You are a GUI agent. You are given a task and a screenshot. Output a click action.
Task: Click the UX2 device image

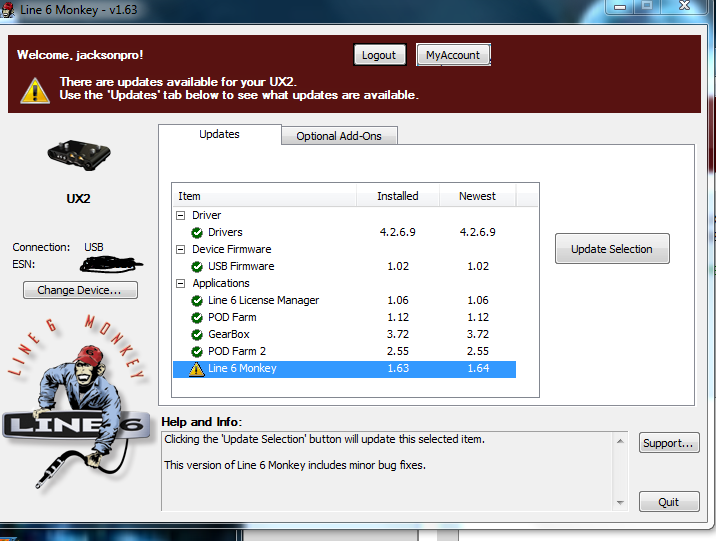(x=78, y=155)
